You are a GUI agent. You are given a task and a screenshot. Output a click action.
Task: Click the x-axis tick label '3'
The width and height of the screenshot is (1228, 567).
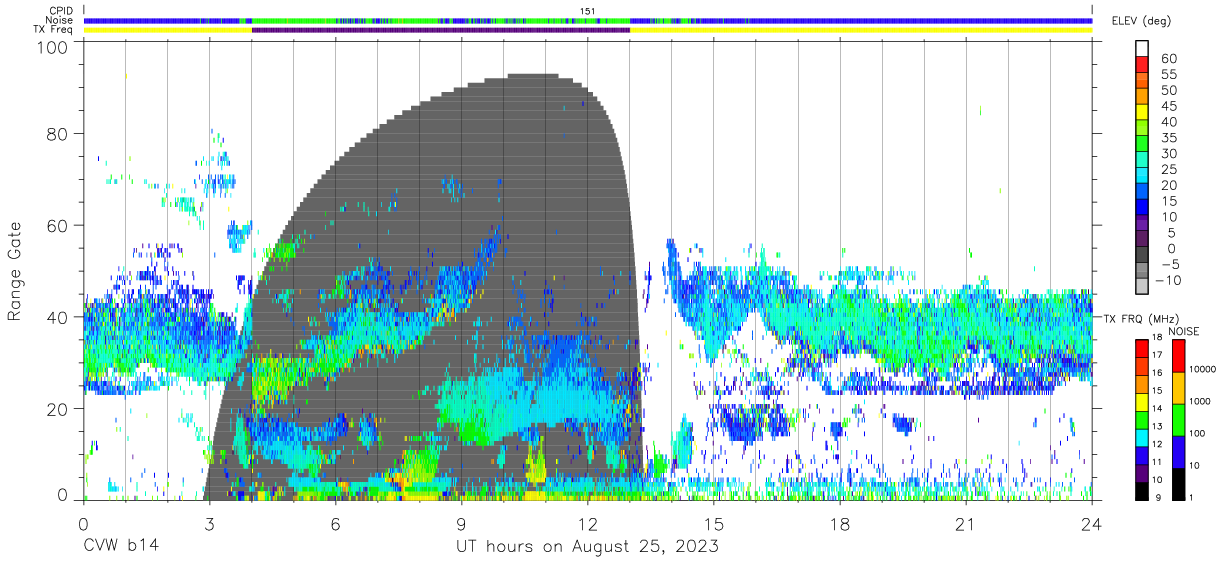pyautogui.click(x=210, y=524)
